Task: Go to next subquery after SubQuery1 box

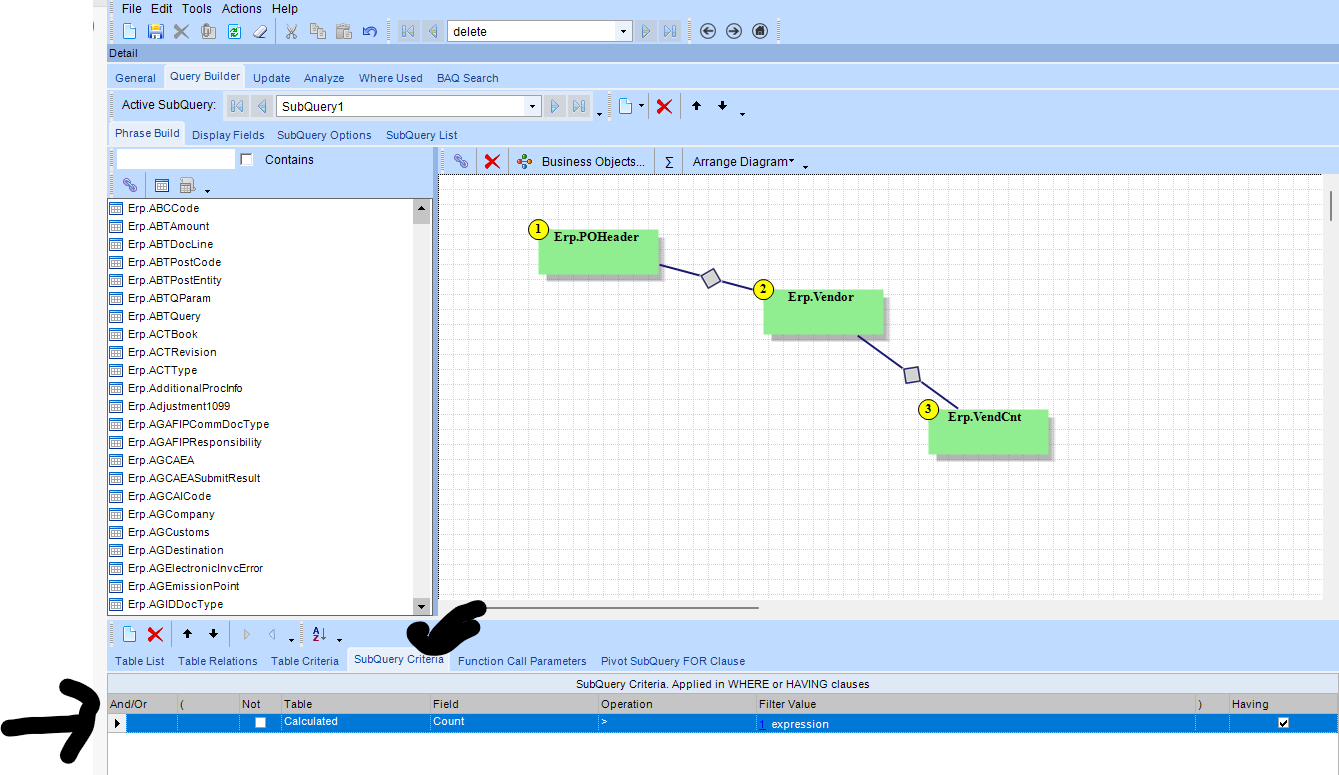Action: (x=555, y=106)
